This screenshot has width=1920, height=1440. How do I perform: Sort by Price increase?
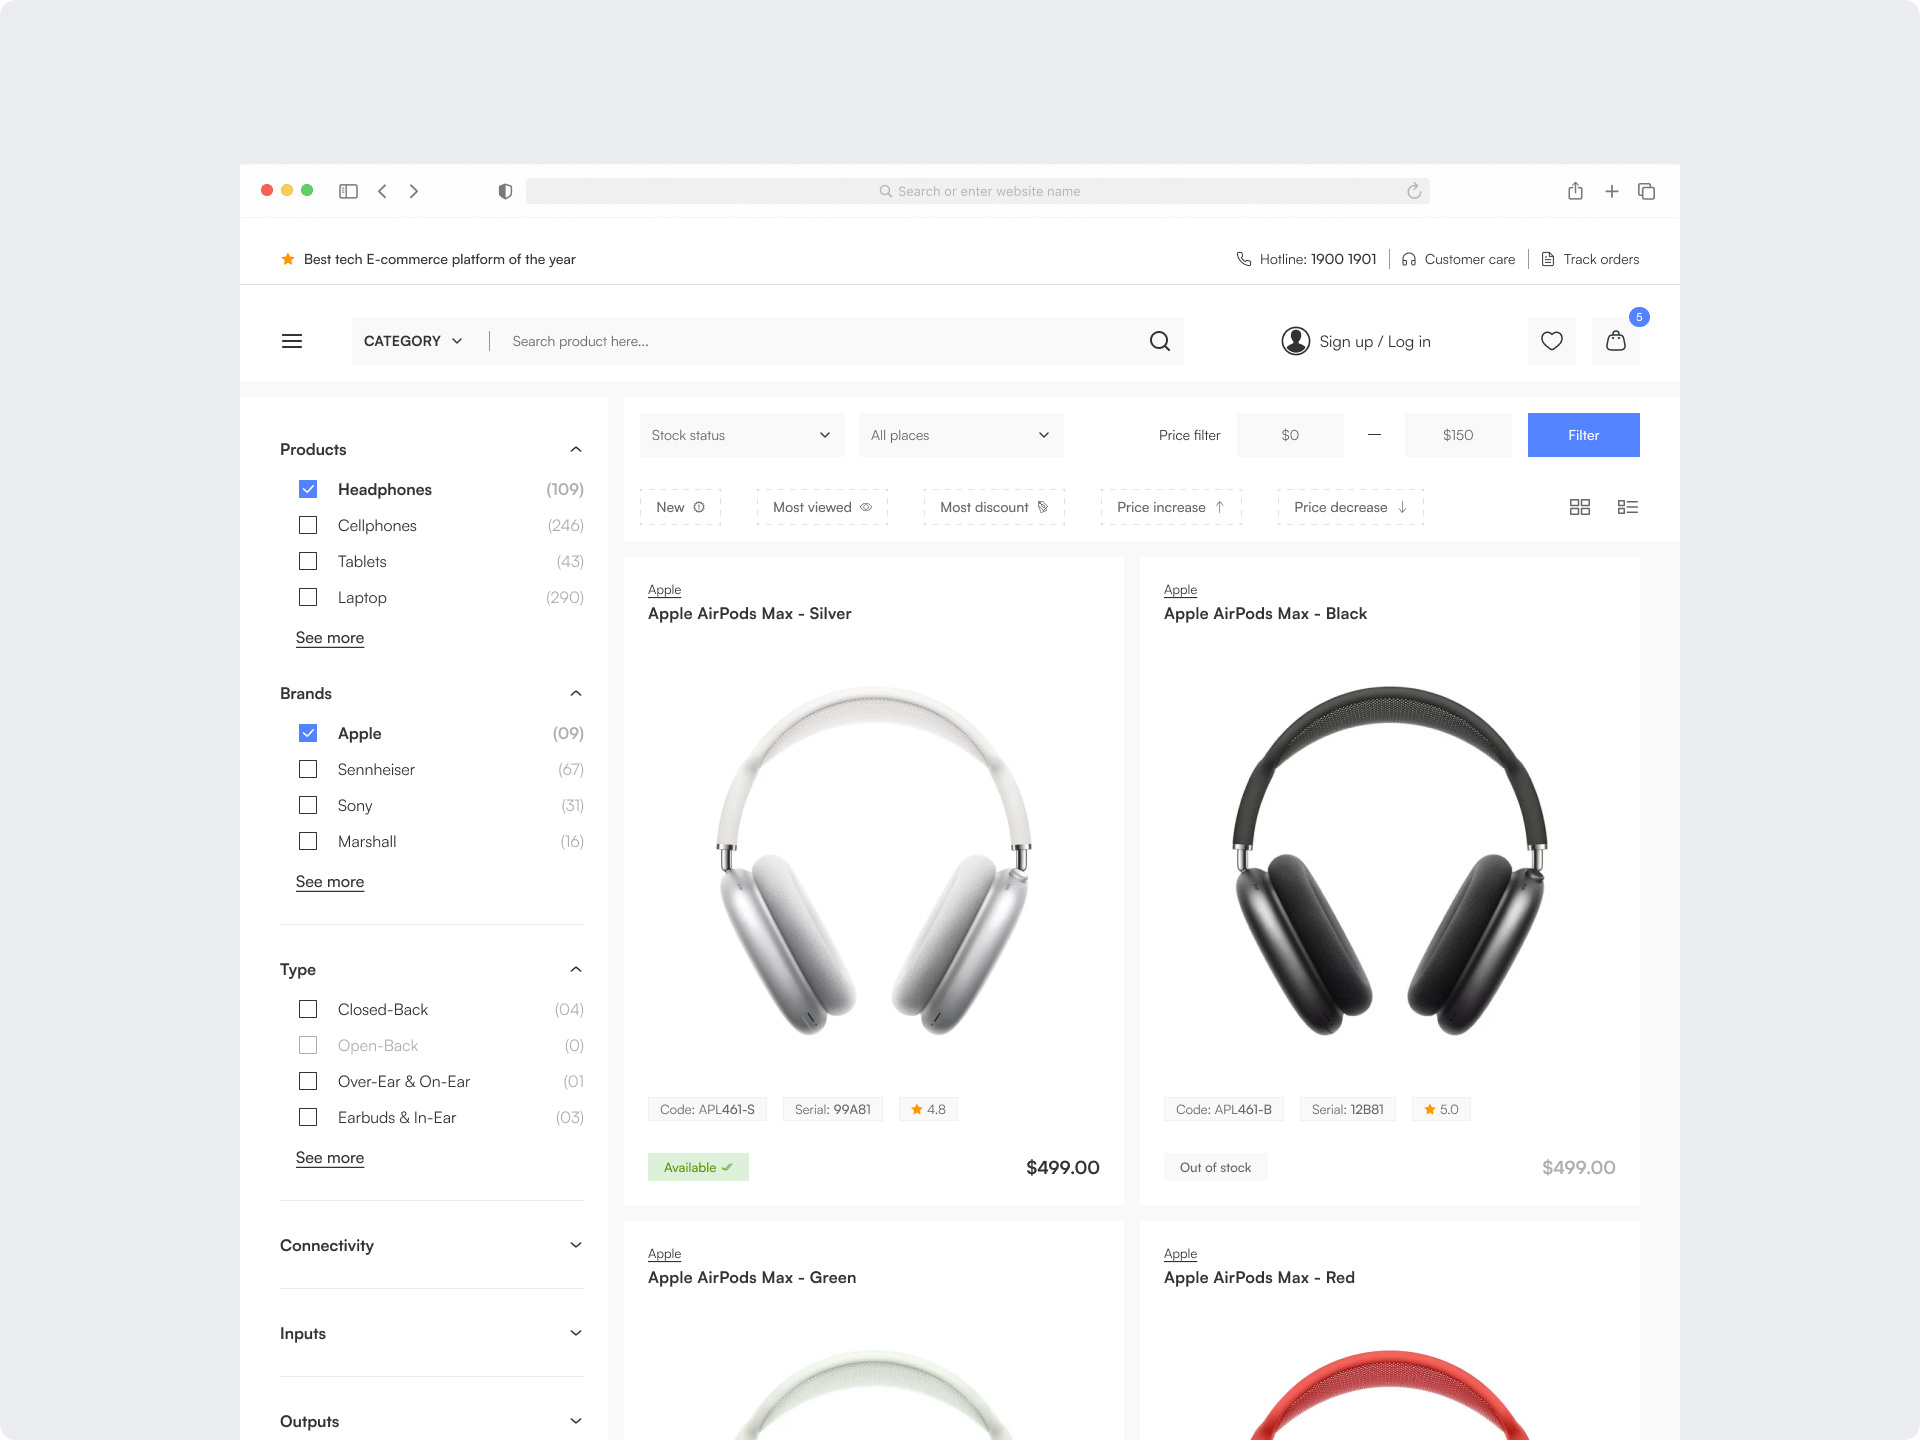[1171, 507]
